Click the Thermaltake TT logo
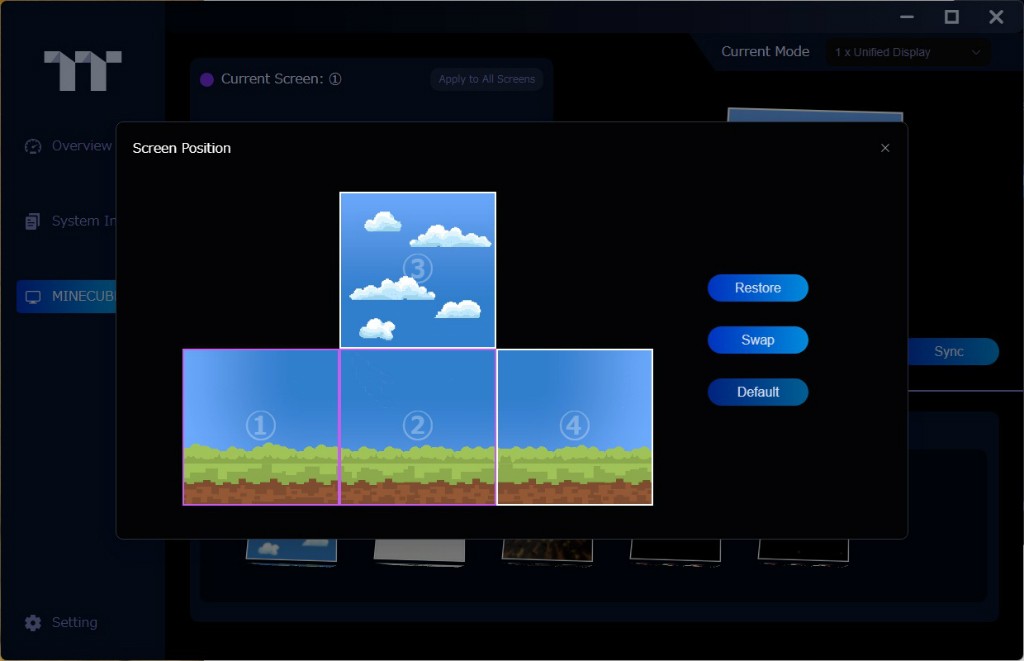 [83, 71]
